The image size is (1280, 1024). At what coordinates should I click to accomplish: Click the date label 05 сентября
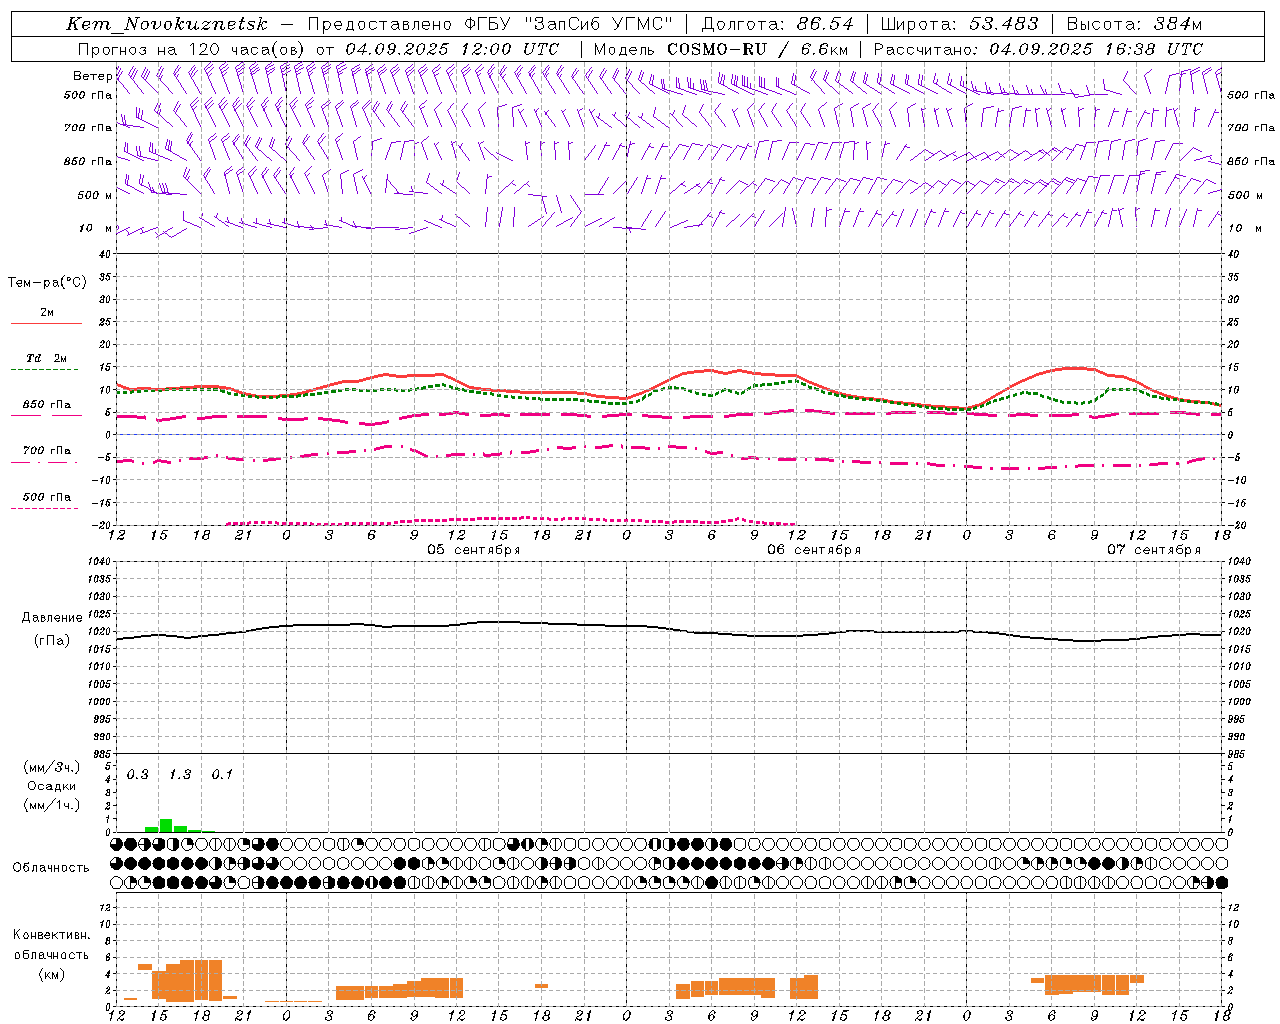474,550
